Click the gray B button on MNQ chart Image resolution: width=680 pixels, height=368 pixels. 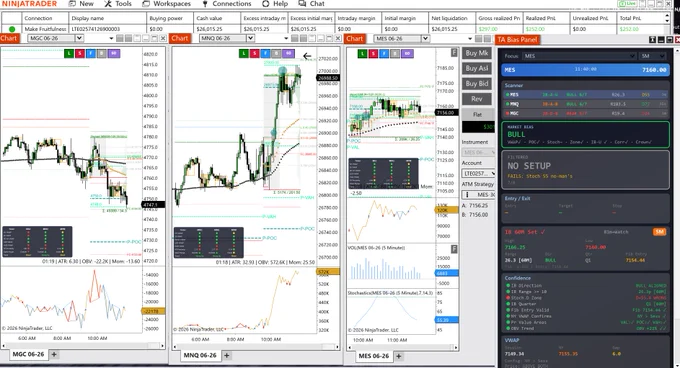pyautogui.click(x=276, y=53)
